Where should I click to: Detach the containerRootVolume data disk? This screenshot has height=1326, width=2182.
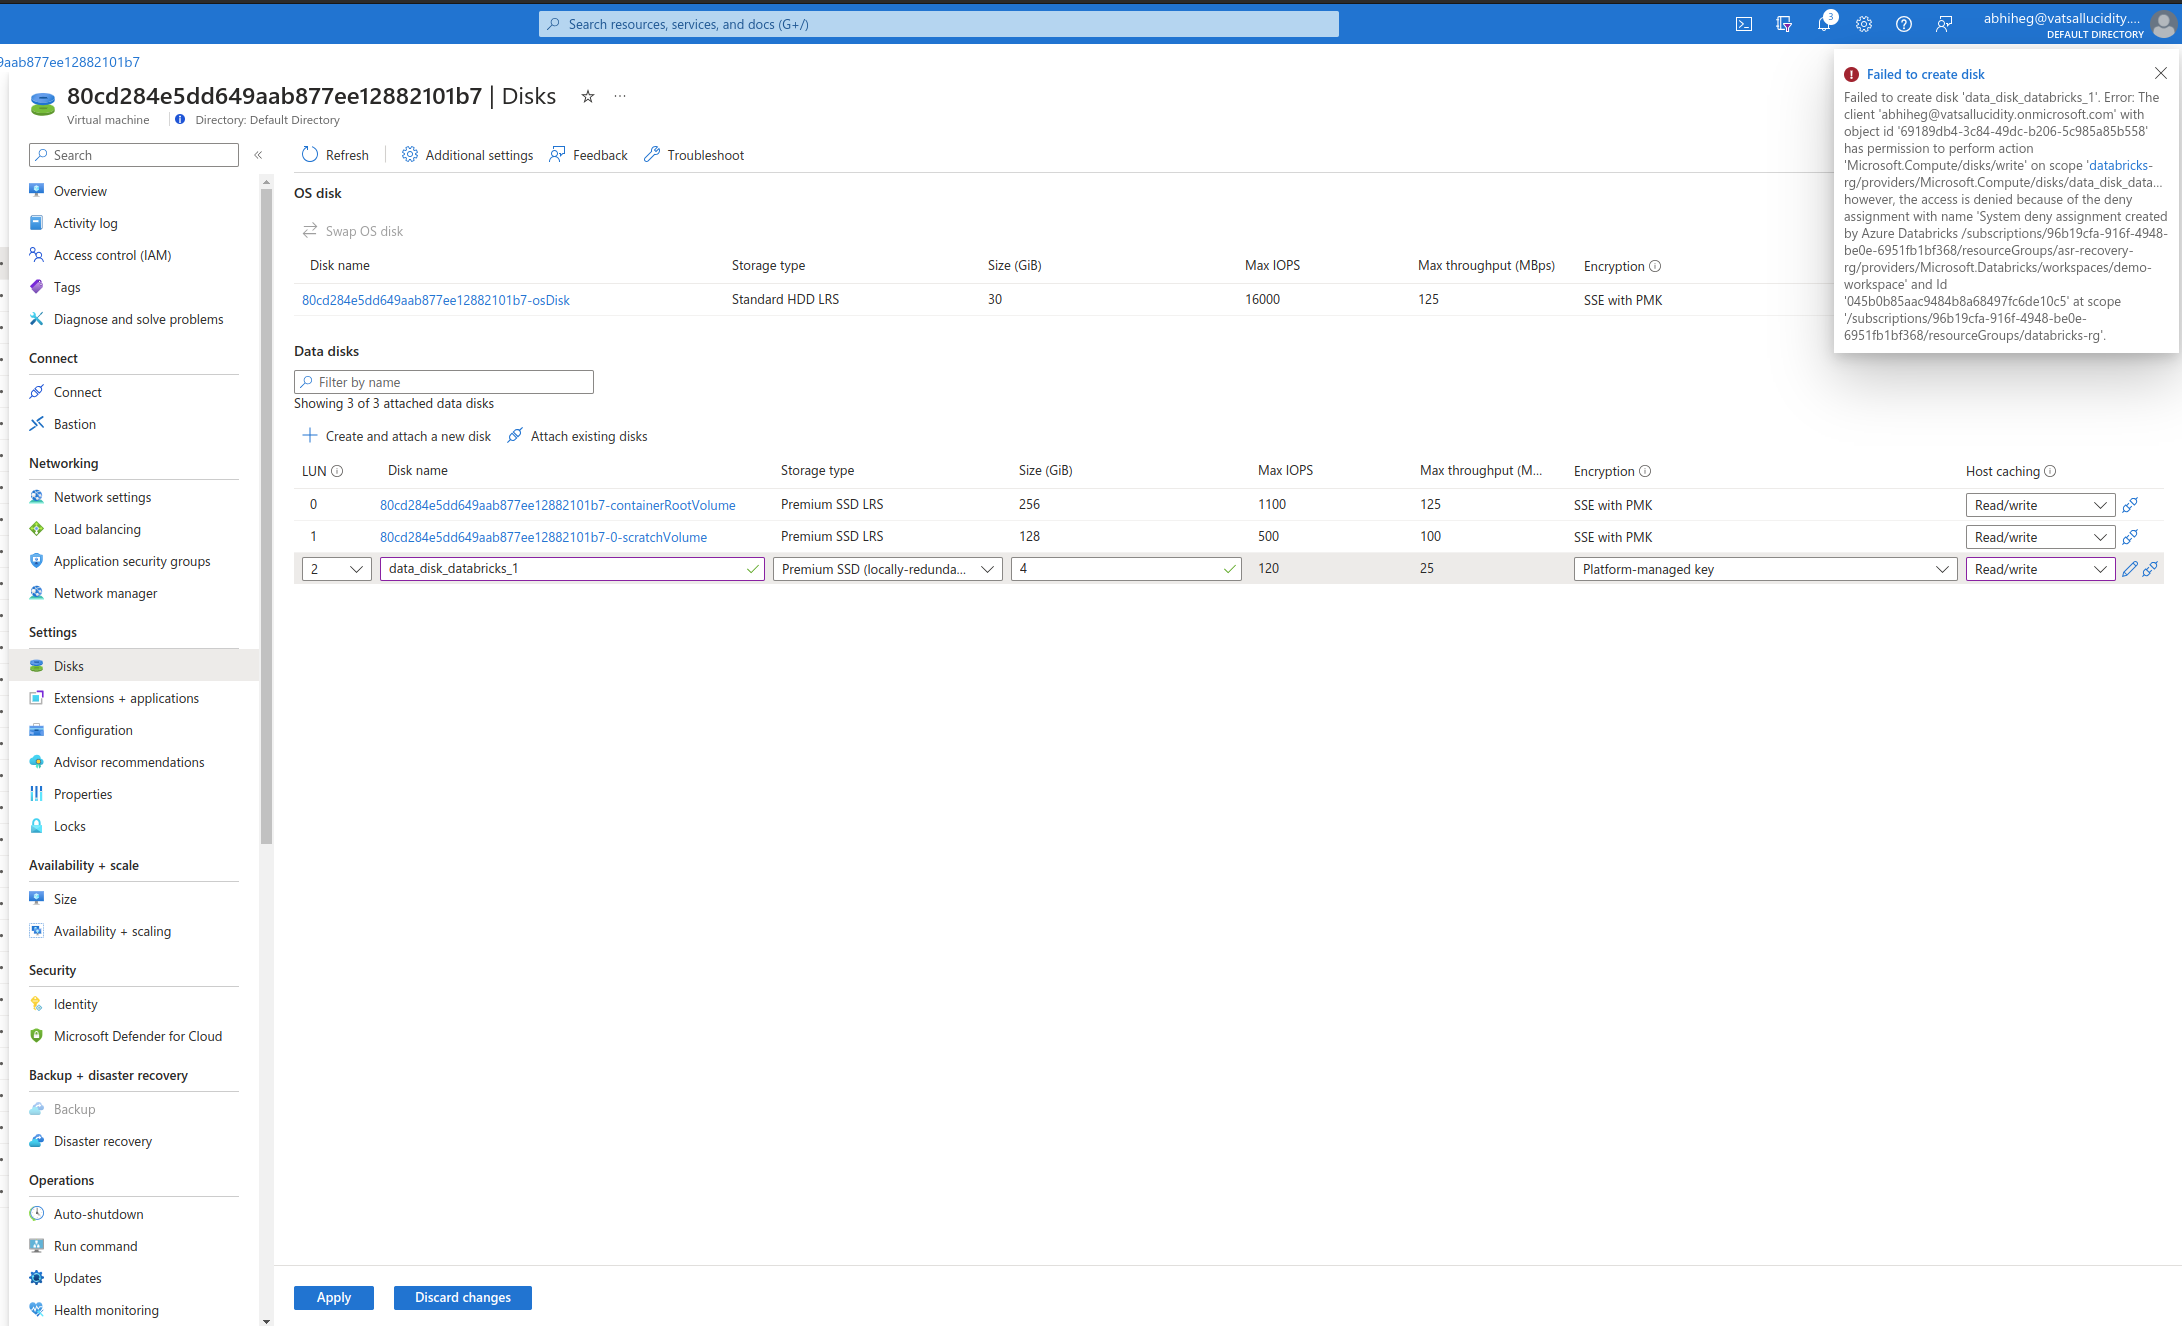2130,505
